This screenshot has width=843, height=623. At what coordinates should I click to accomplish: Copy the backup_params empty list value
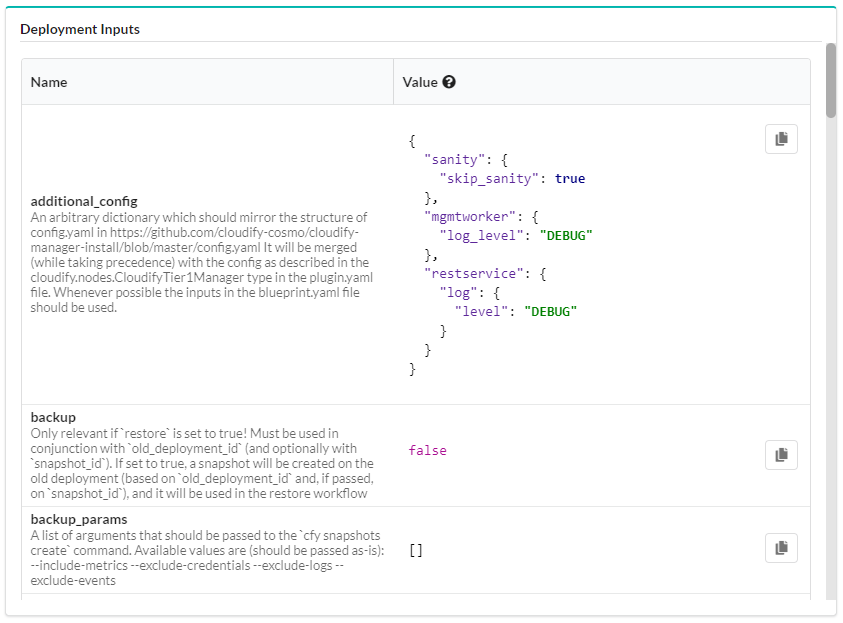click(x=781, y=548)
